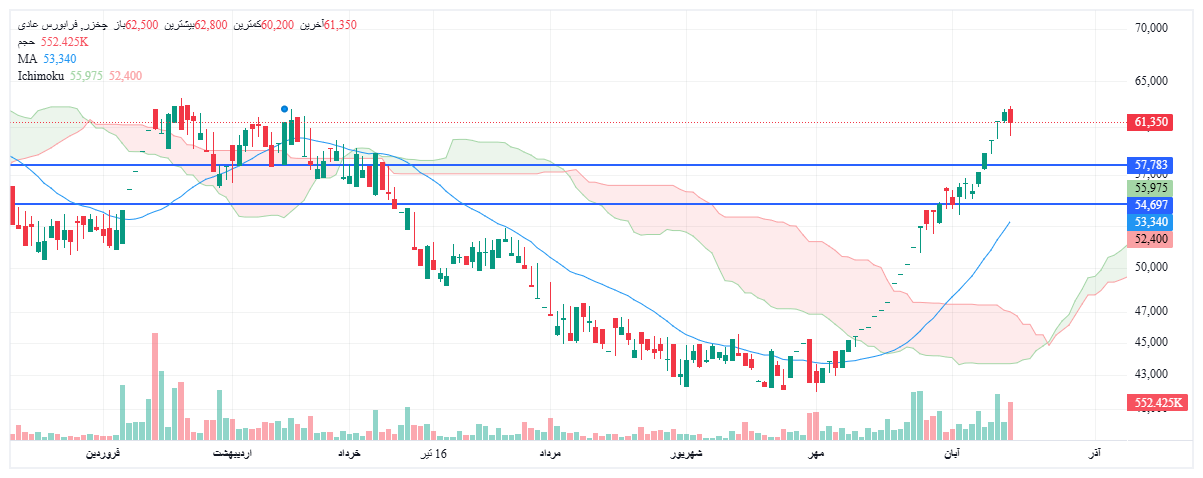This screenshot has width=1203, height=478.
Task: Select the Ichimoku indicator legend label
Action: pyautogui.click(x=40, y=75)
